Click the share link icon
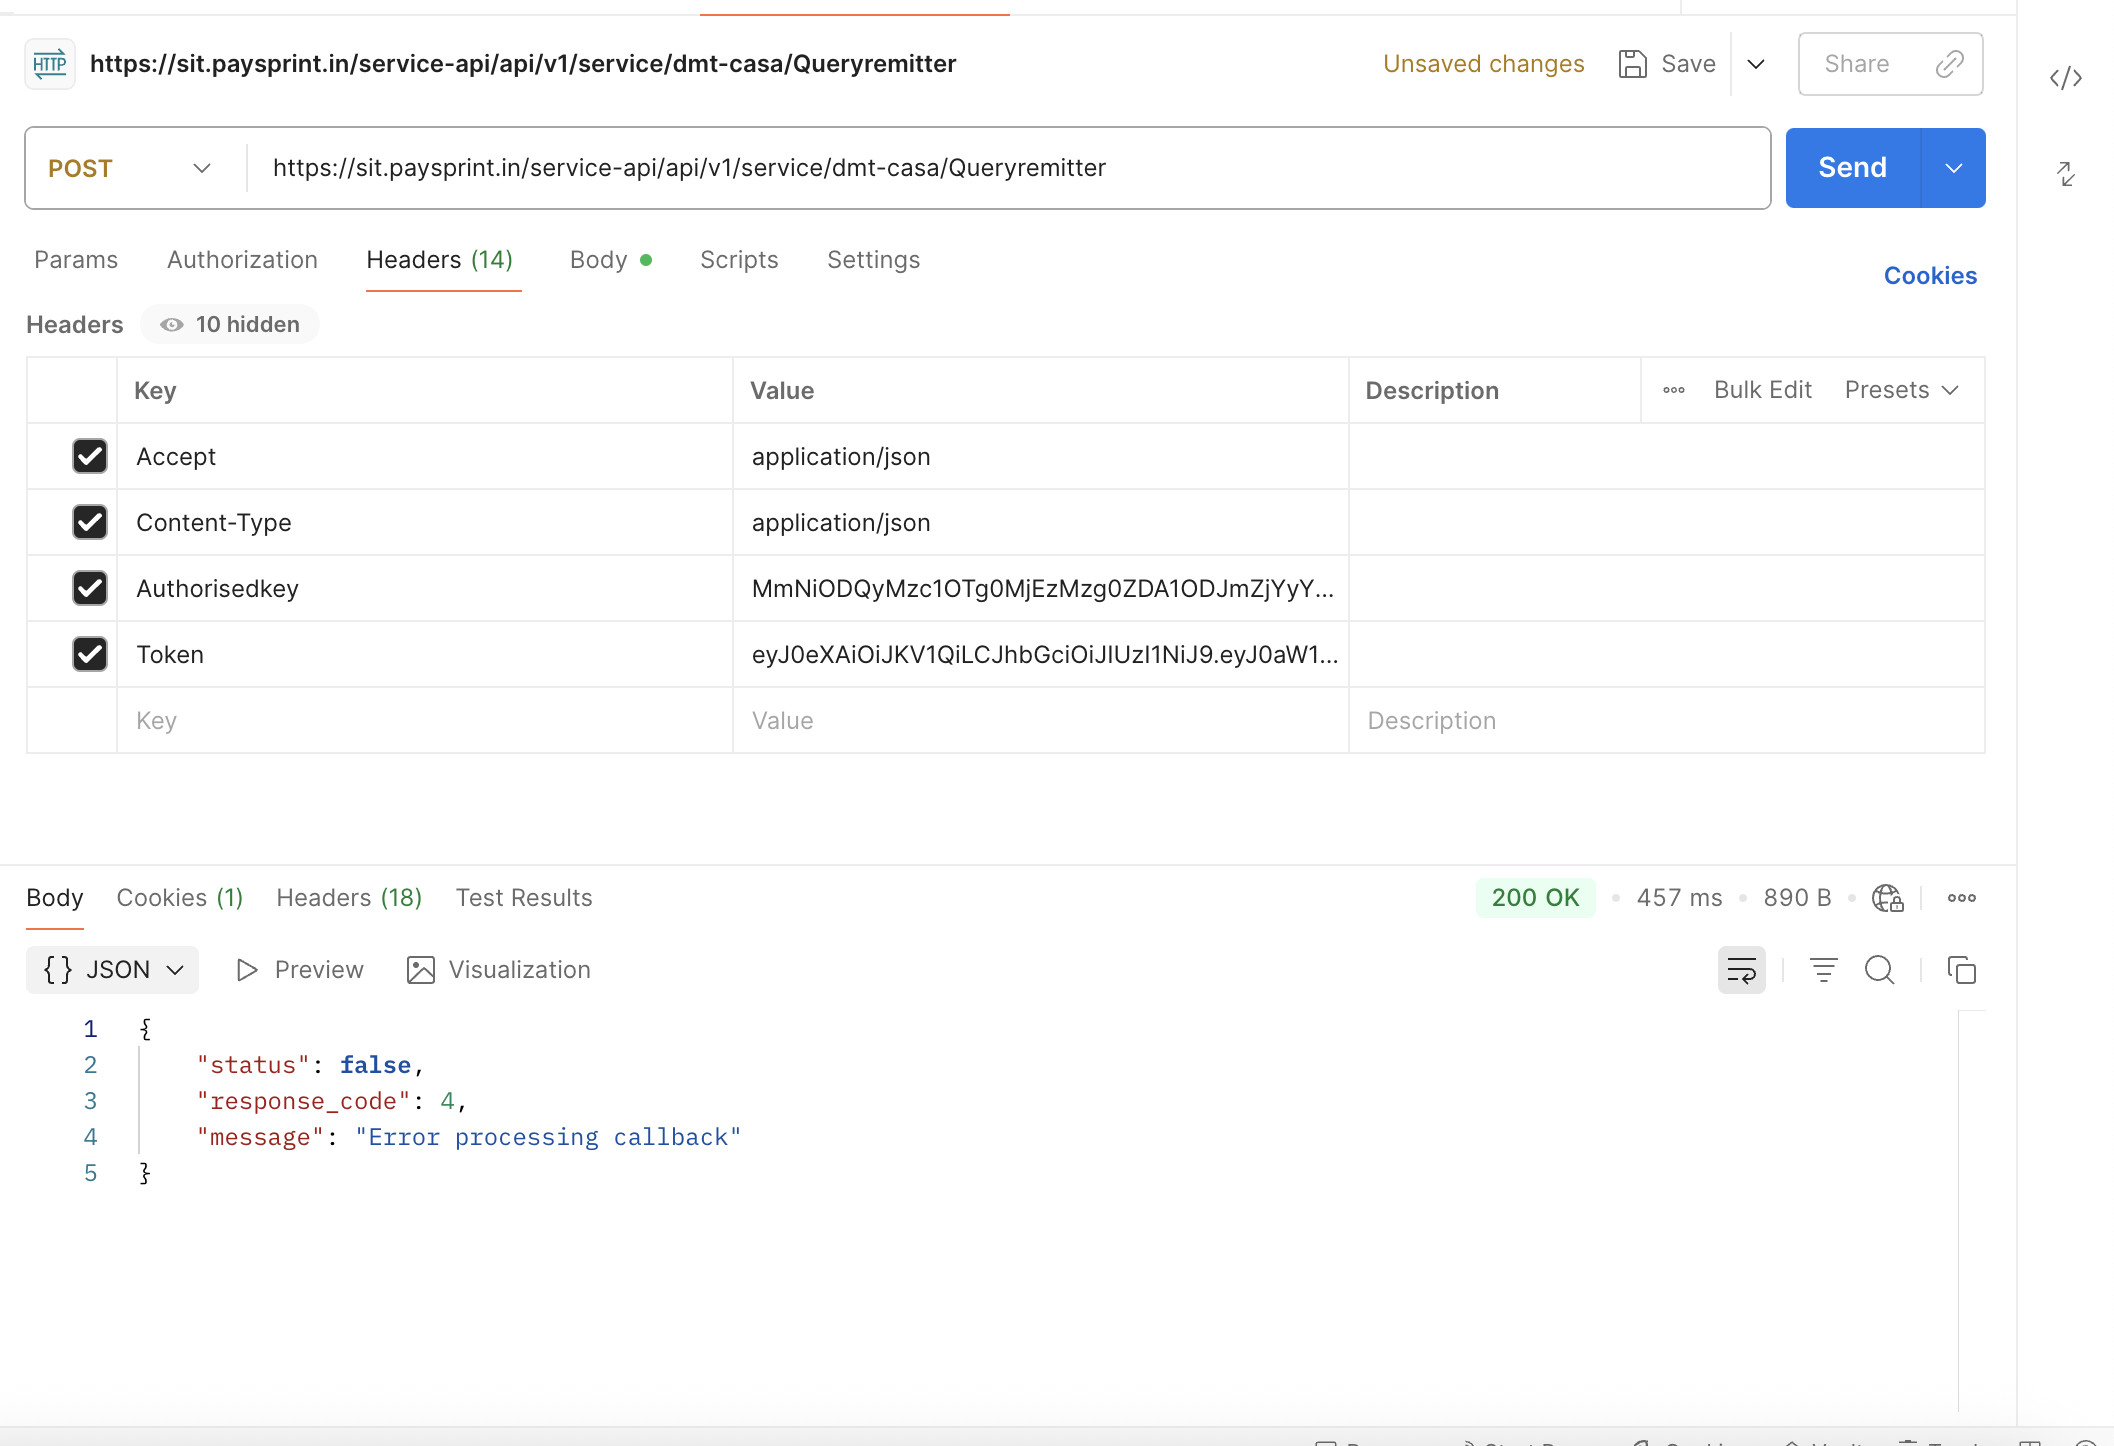 pos(1949,64)
